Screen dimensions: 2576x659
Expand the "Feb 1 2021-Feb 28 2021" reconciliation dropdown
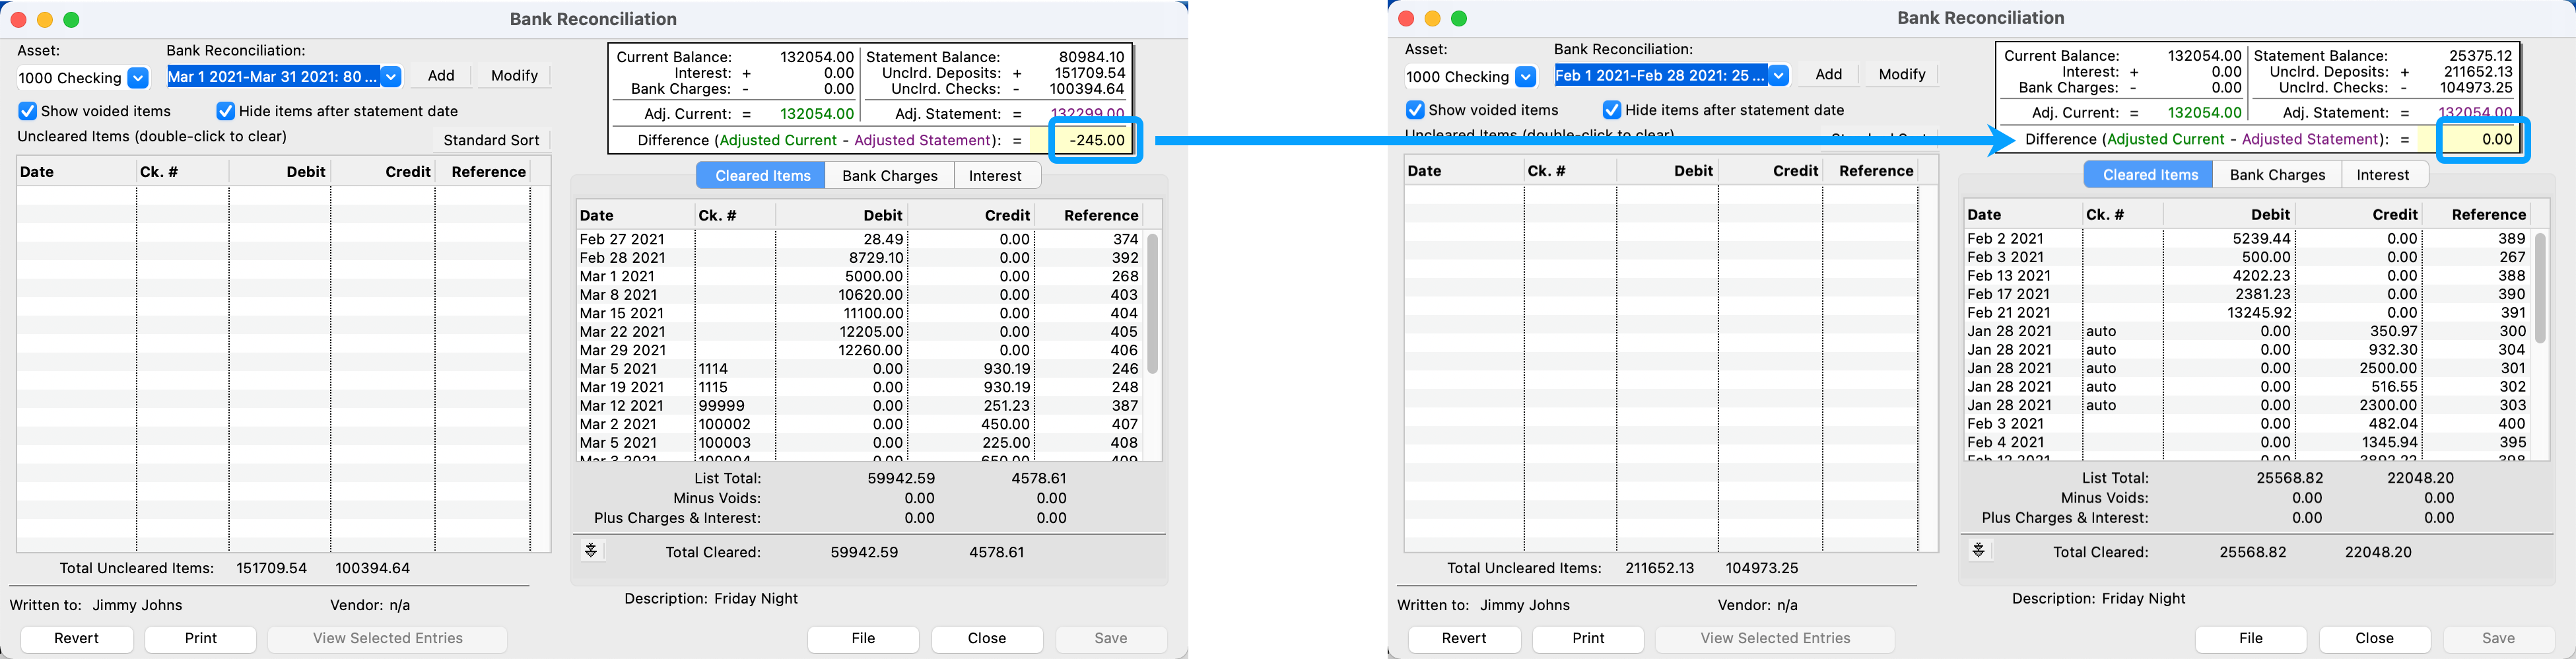[x=1778, y=75]
